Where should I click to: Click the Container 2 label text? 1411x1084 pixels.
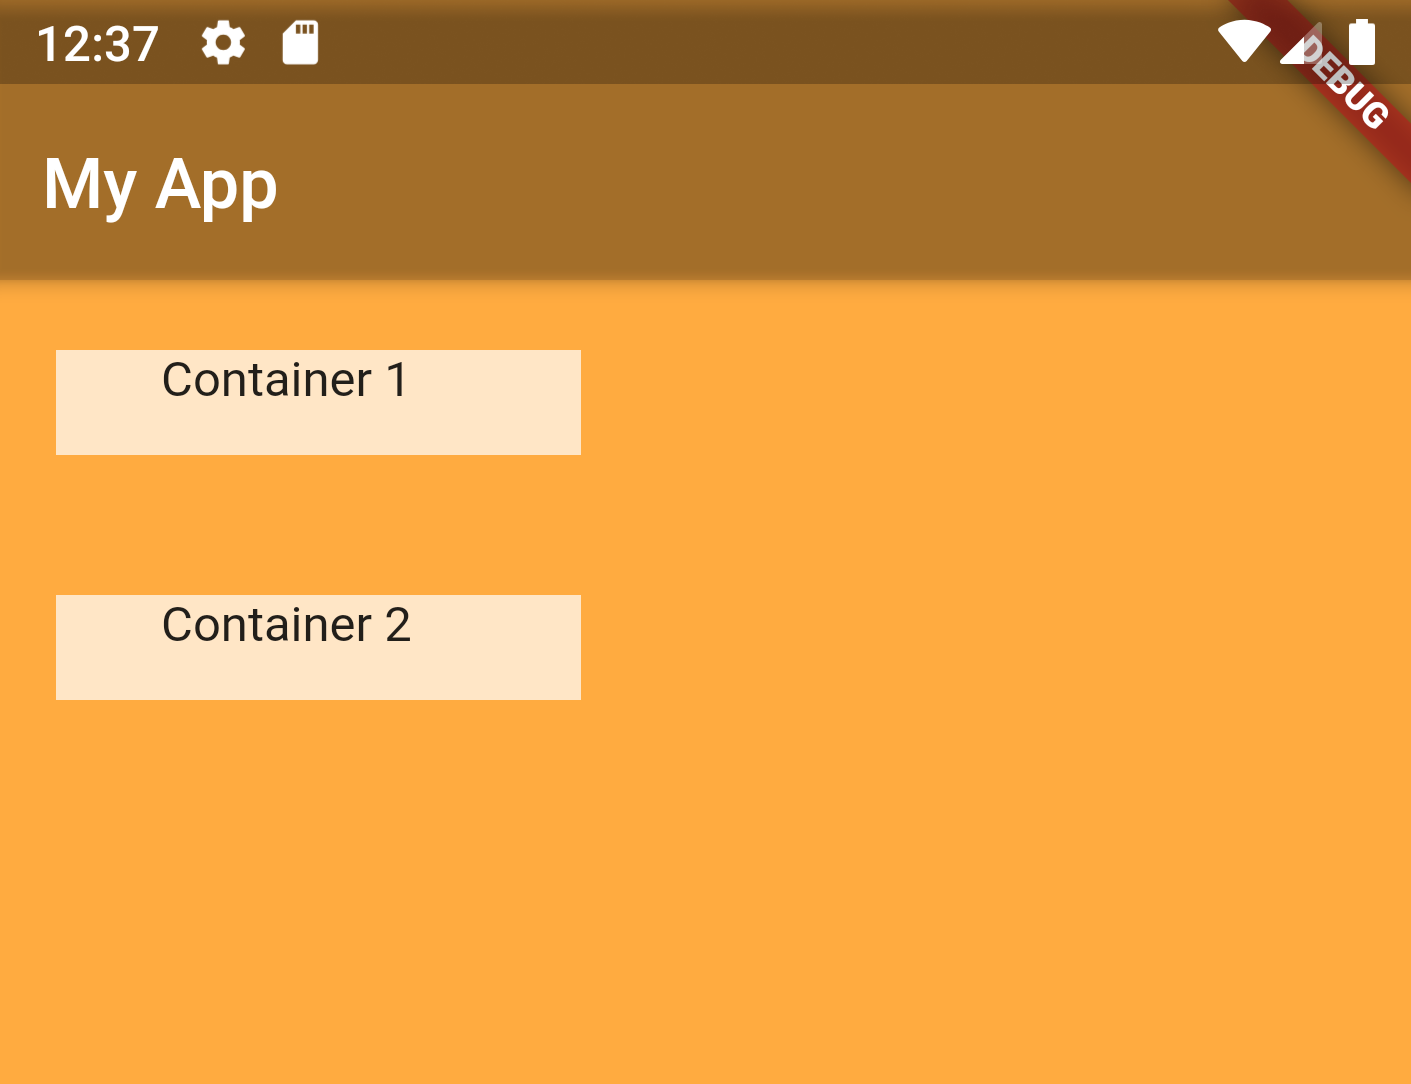point(287,625)
